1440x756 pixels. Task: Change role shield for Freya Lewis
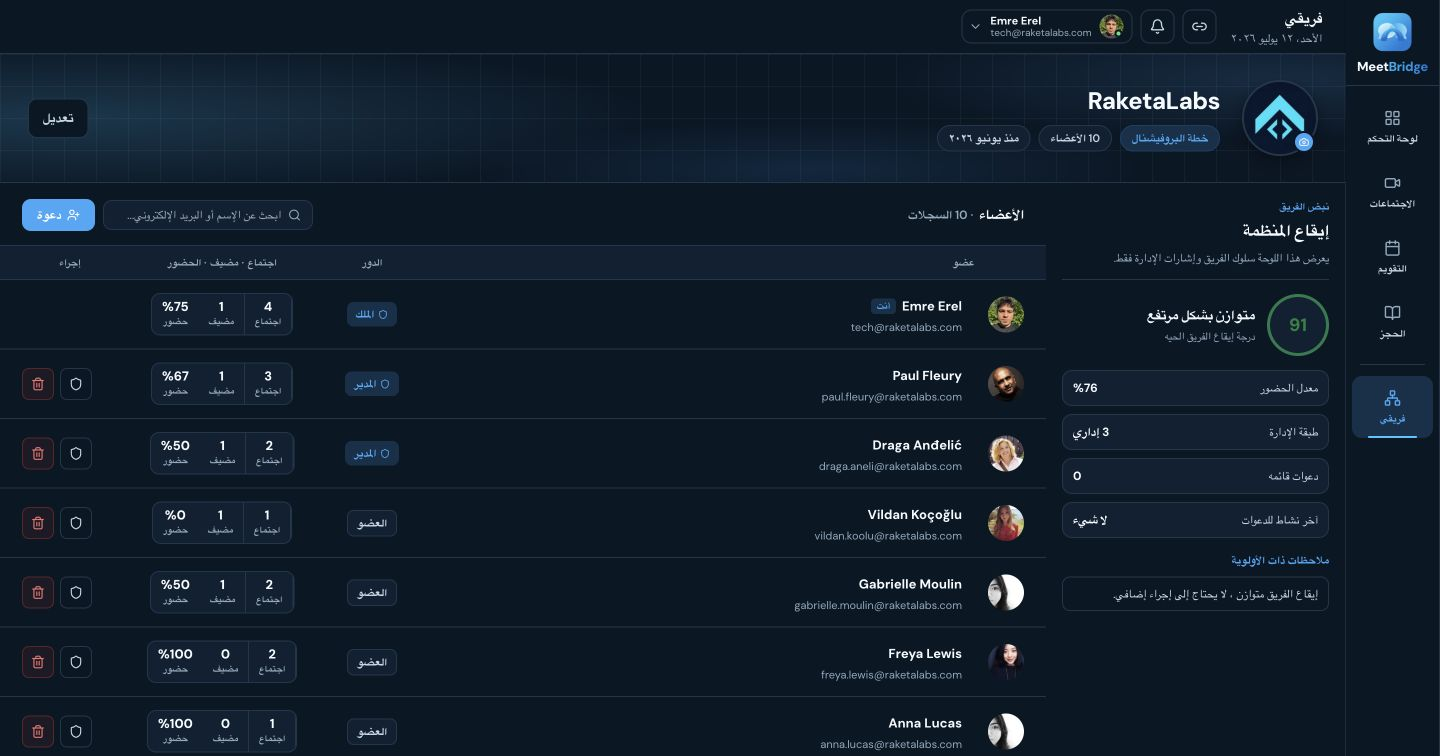(x=76, y=662)
